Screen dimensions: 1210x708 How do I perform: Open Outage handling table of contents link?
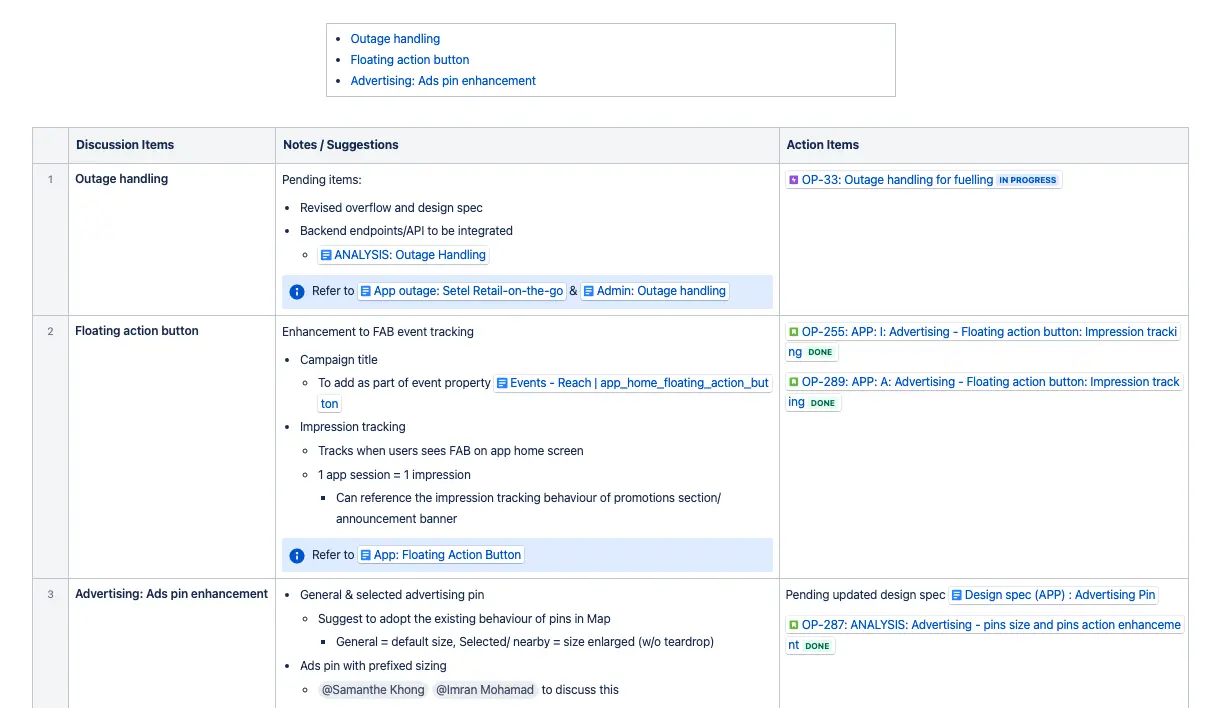[395, 39]
